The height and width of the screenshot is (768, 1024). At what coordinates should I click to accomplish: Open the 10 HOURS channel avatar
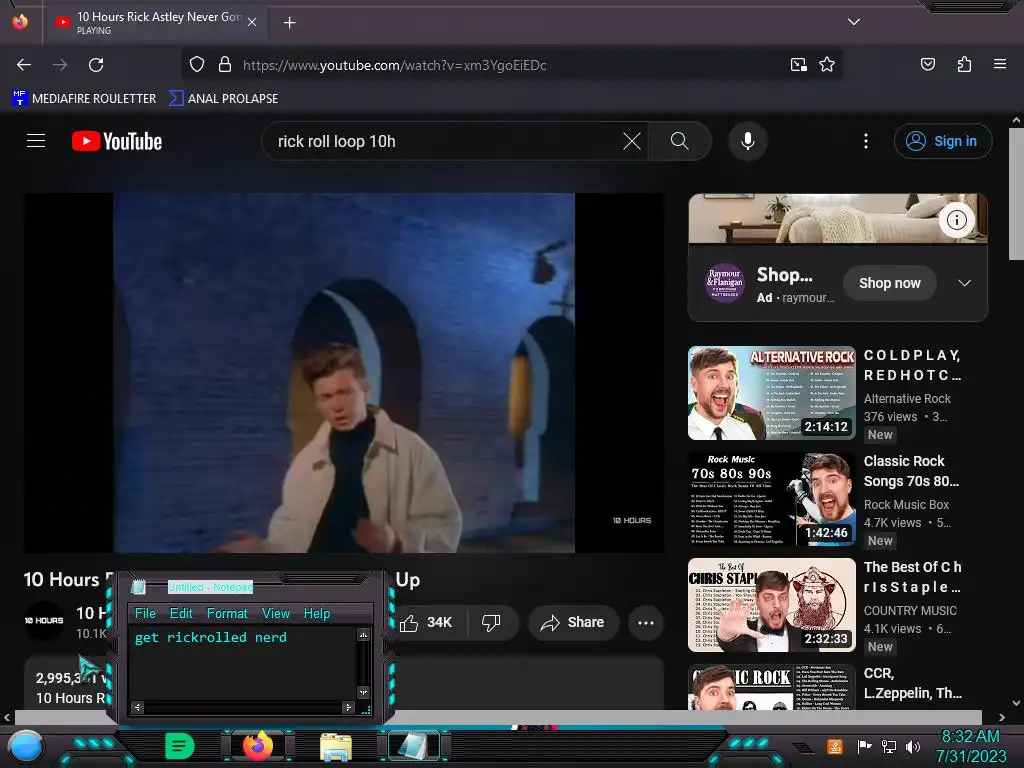(44, 620)
